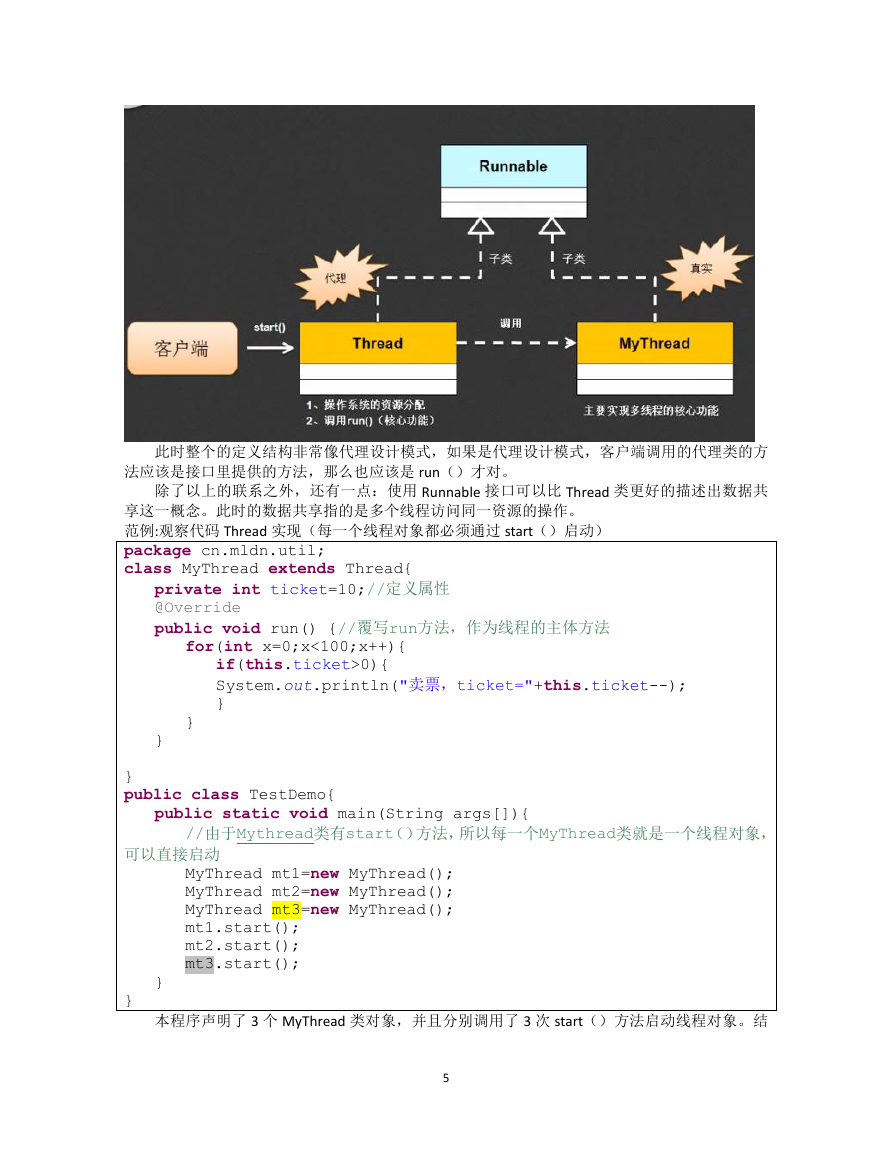Click the text "2、调用run()（核心功能）"
The height and width of the screenshot is (1155, 893).
point(370,421)
